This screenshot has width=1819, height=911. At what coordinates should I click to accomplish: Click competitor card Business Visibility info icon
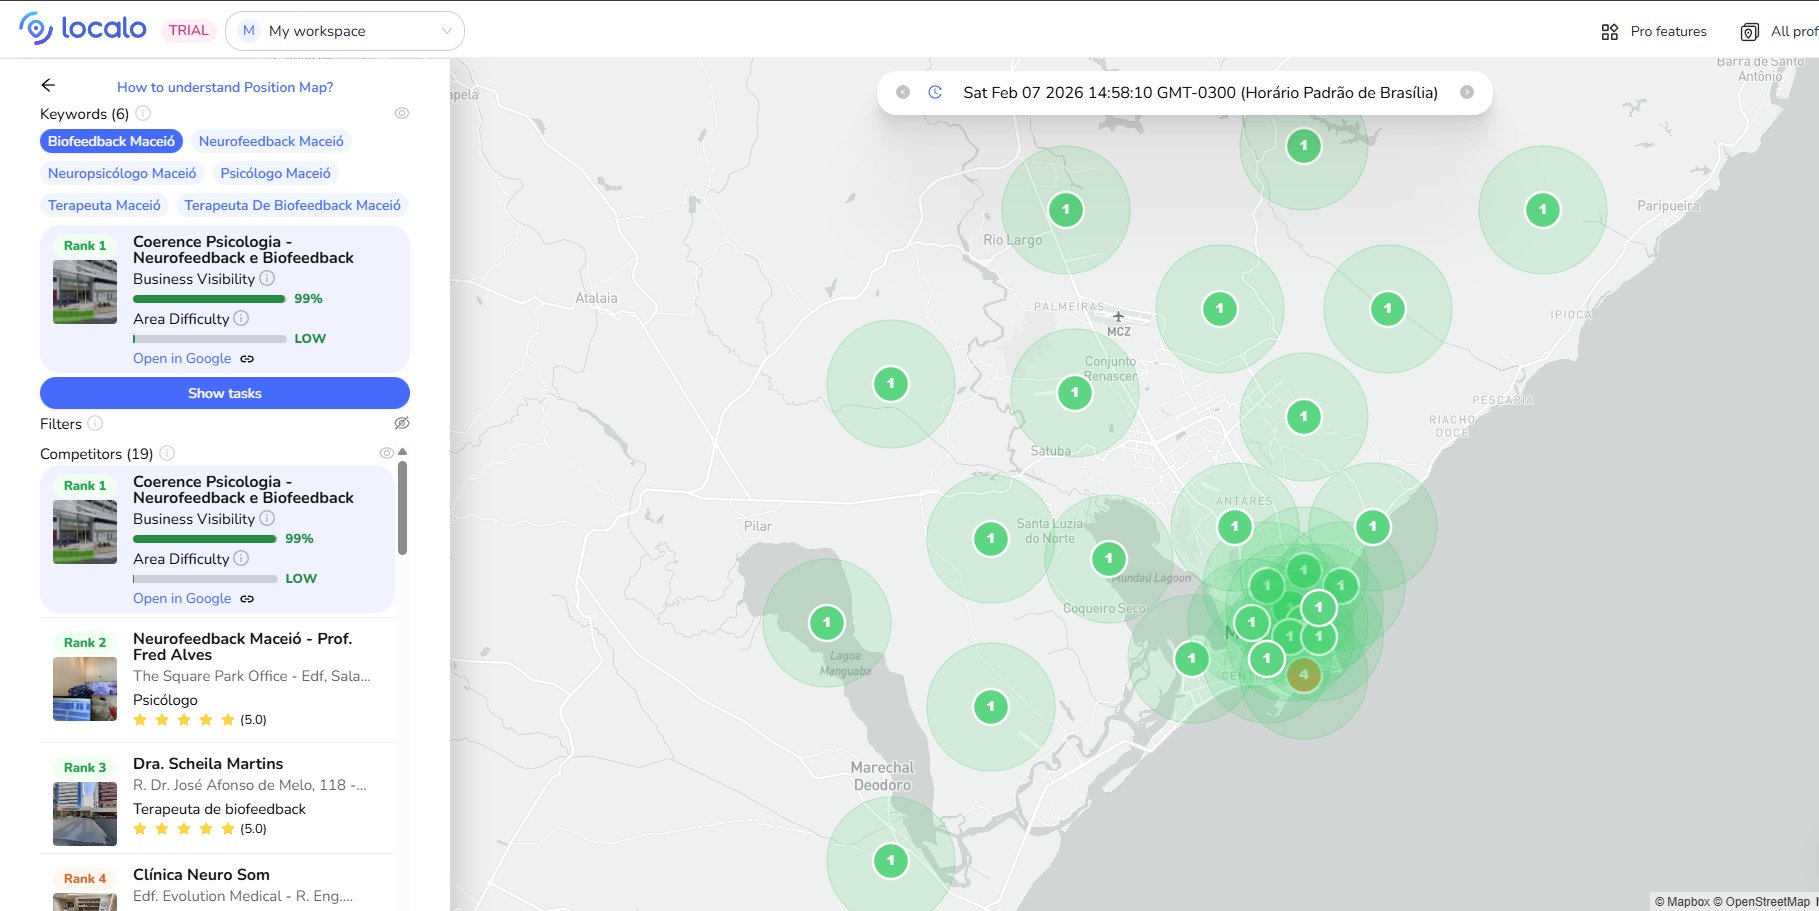click(x=267, y=518)
